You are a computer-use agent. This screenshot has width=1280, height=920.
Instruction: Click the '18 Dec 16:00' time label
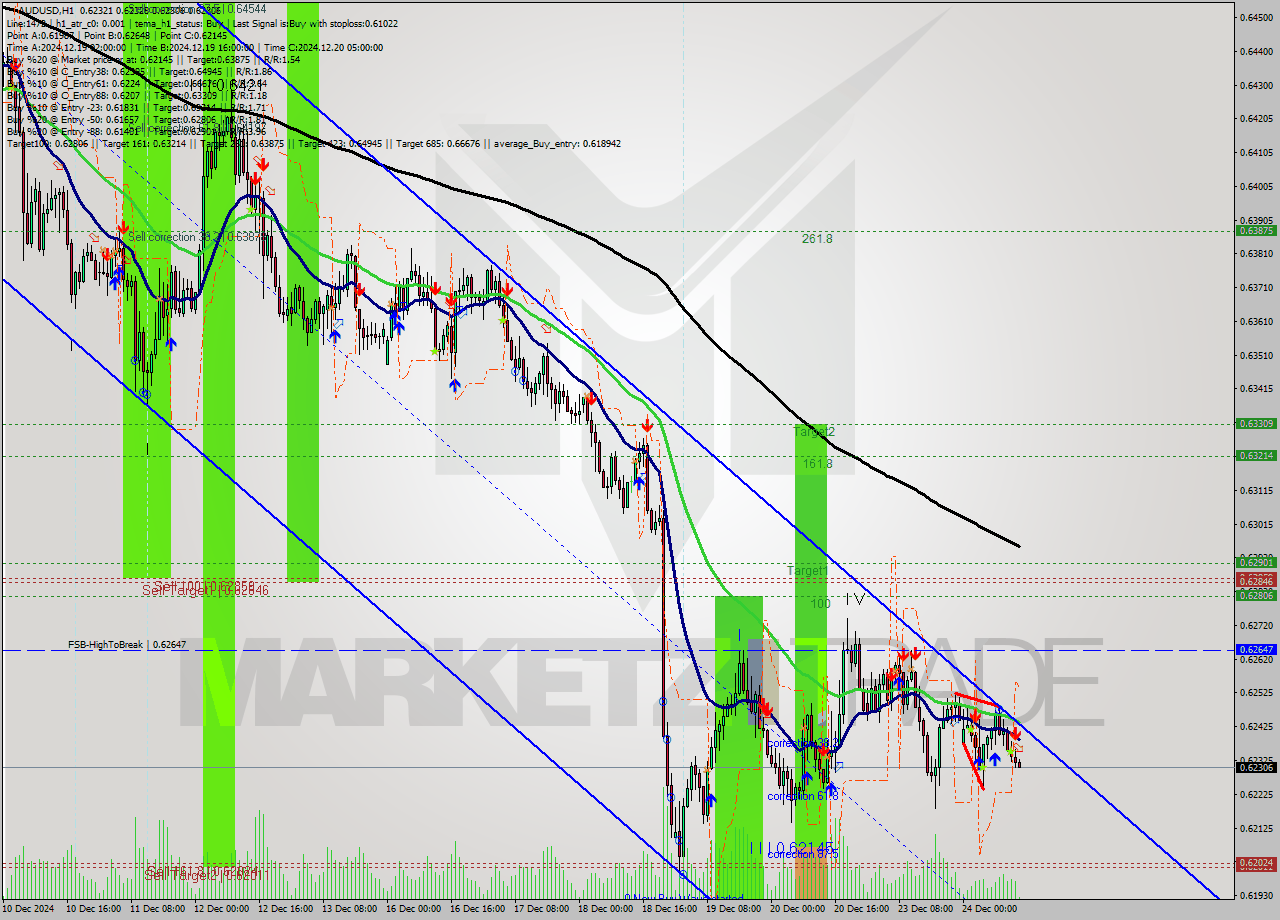(667, 909)
